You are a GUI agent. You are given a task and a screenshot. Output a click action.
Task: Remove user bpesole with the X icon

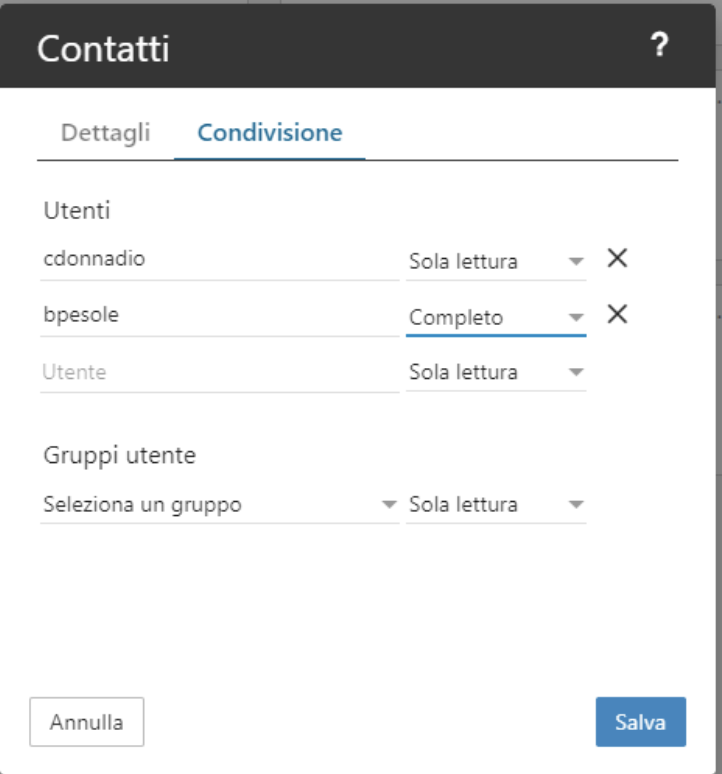617,314
